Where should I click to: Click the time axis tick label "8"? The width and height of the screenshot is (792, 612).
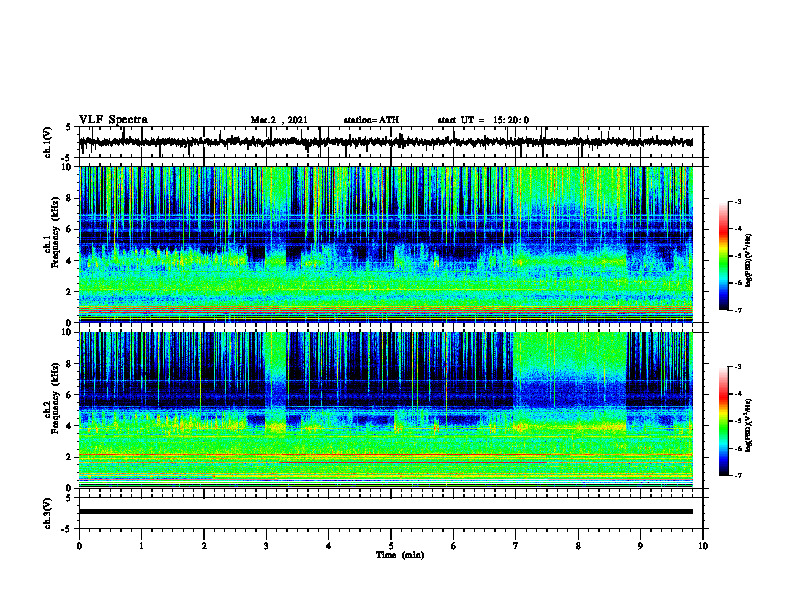click(578, 546)
